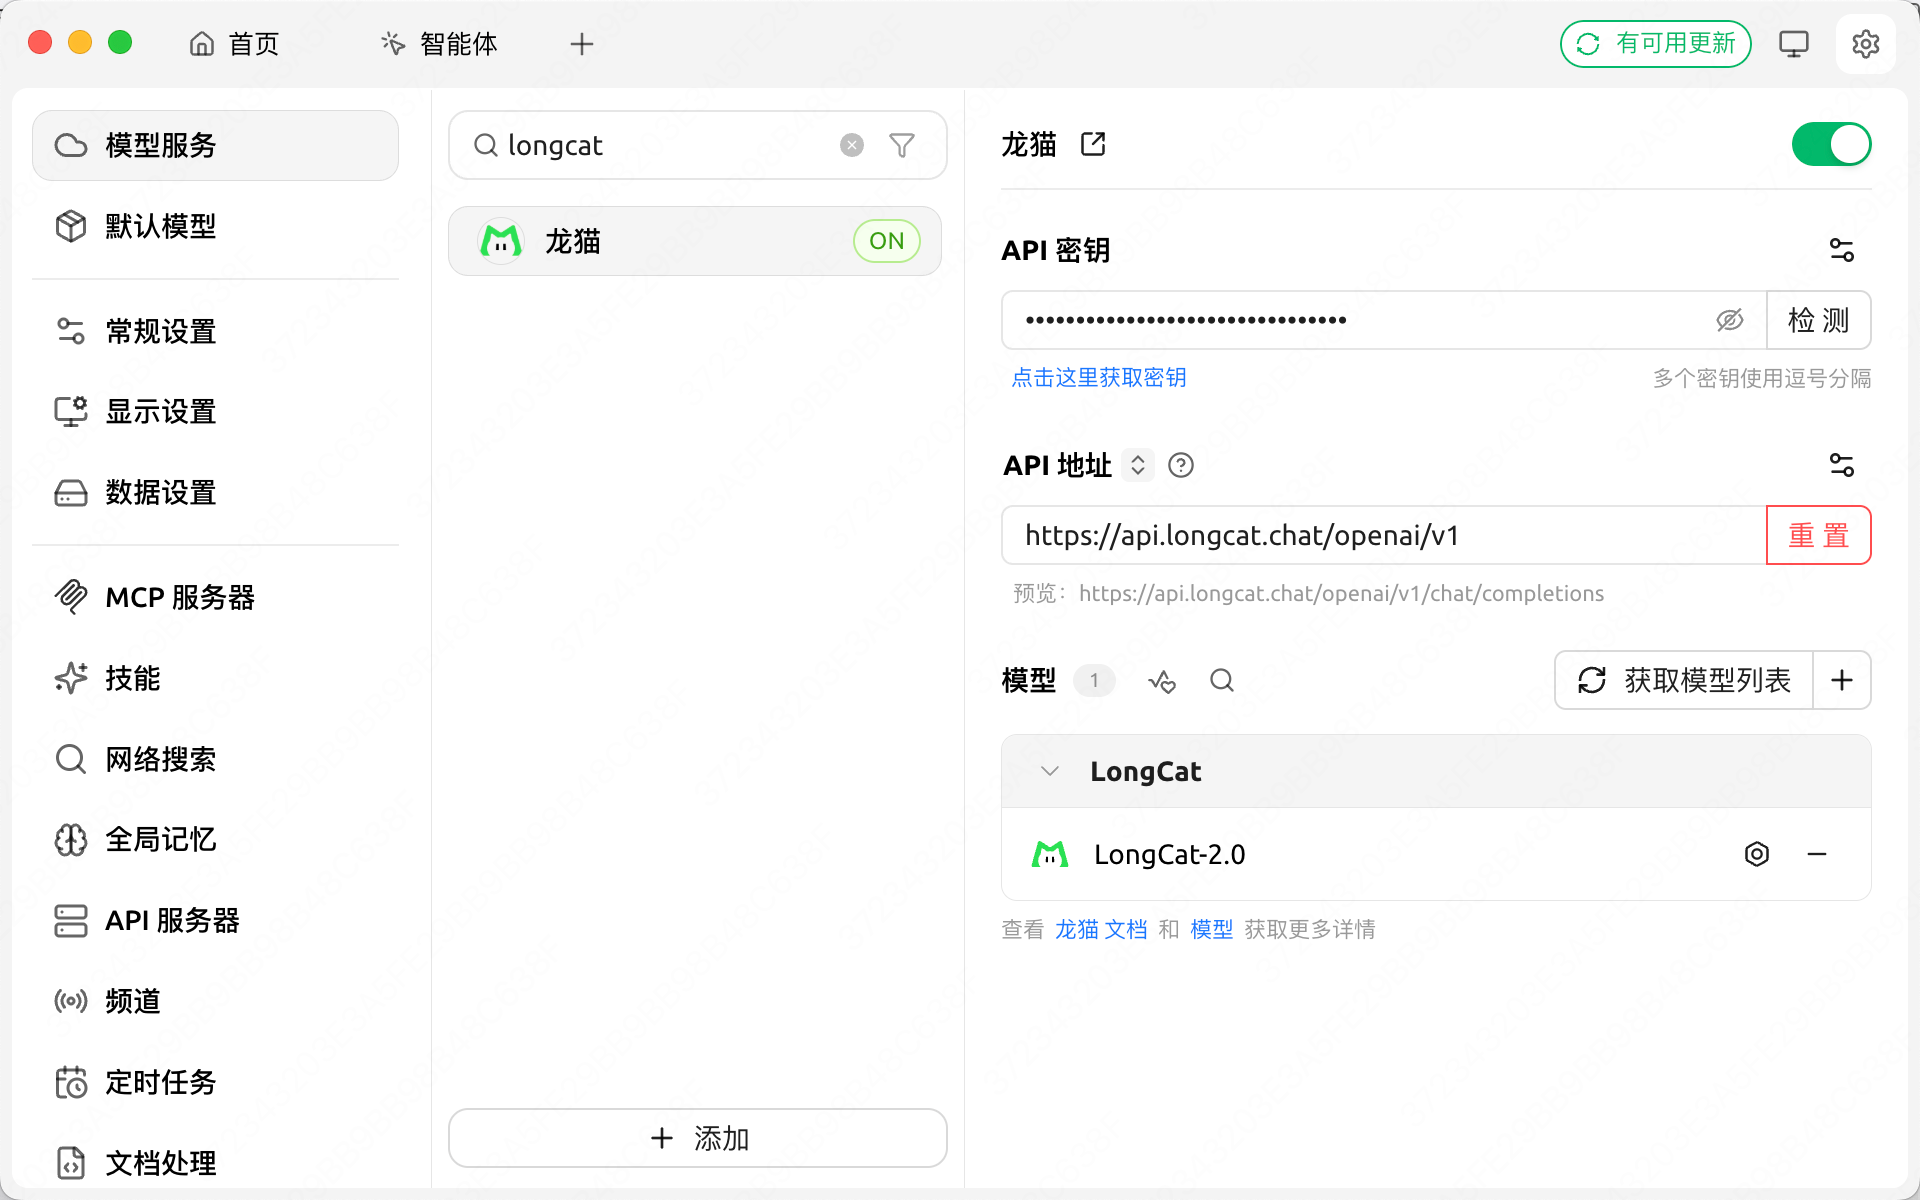Viewport: 1920px width, 1200px height.
Task: Open the external link icon beside 龙猫
Action: pyautogui.click(x=1093, y=144)
